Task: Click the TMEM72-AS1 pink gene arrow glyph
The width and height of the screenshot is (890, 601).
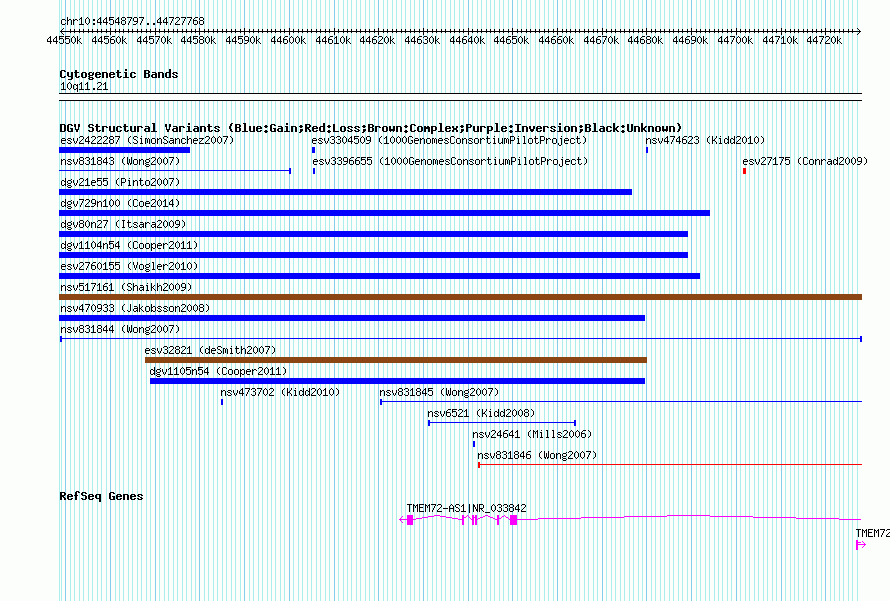Action: tap(630, 519)
